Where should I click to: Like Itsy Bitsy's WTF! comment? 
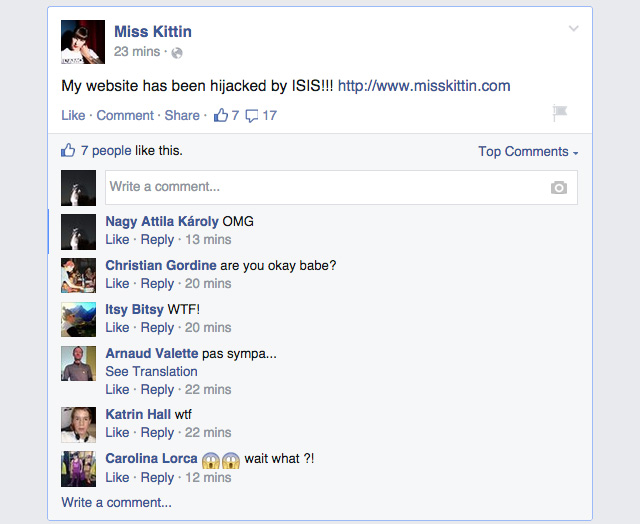pos(117,327)
